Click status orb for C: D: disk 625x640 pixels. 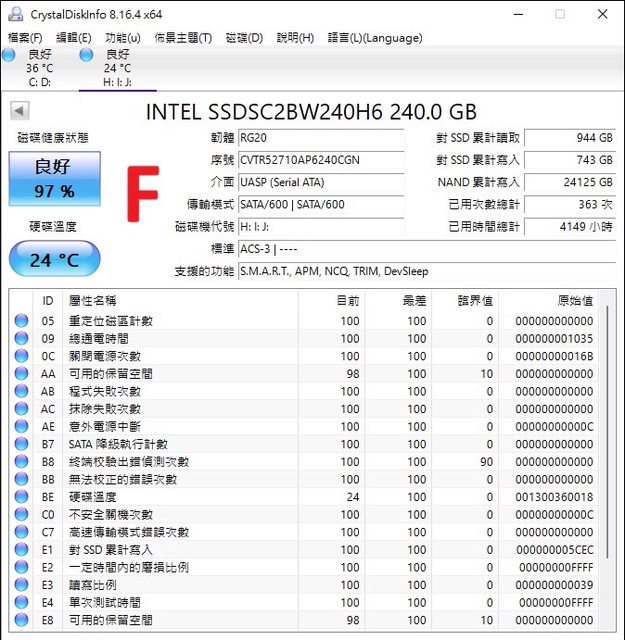tap(9, 56)
